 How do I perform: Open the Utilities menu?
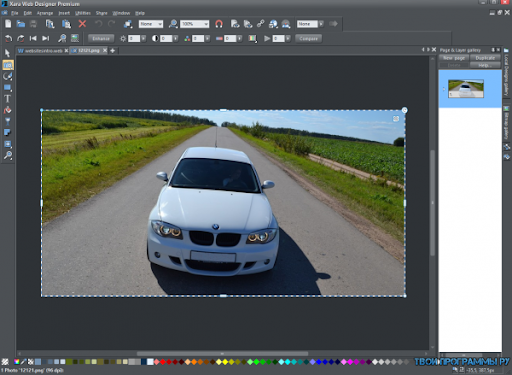[x=83, y=13]
